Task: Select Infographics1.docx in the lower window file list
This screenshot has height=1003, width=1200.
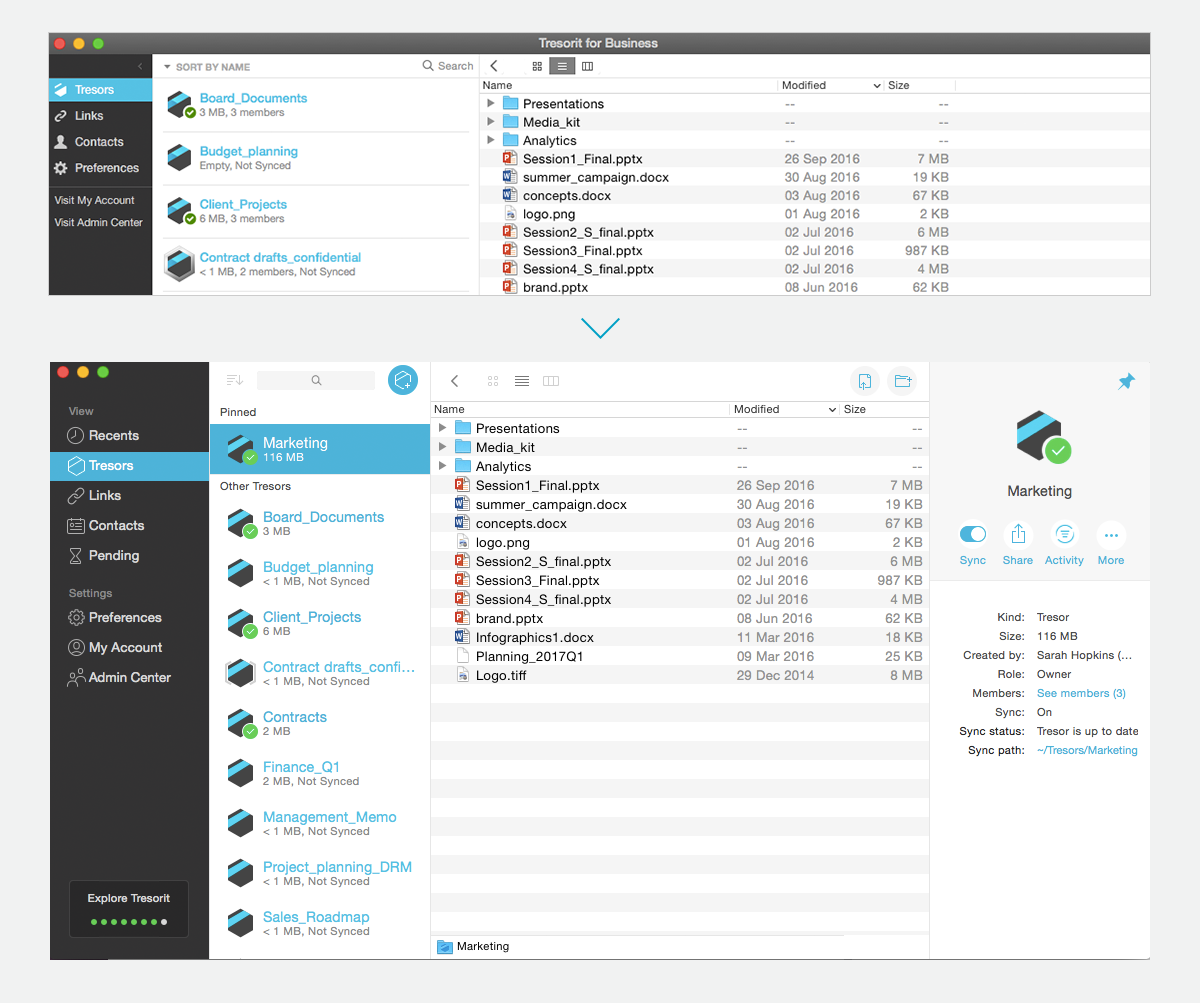Action: 680,637
